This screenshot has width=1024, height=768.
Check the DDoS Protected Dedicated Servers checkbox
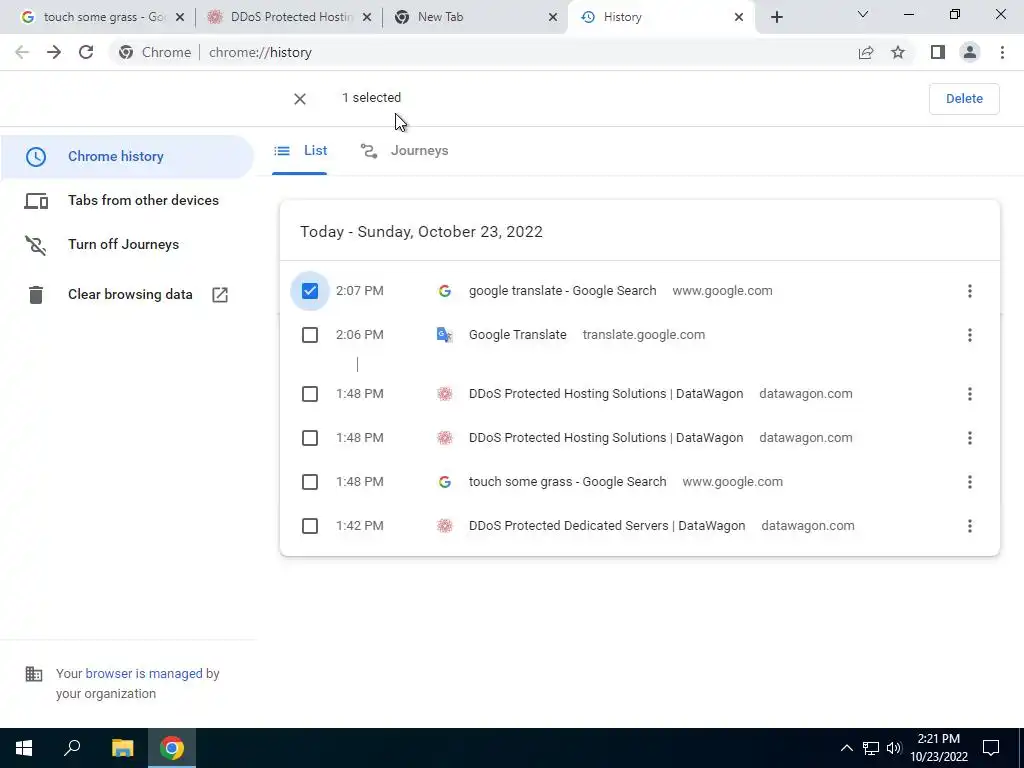tap(310, 526)
